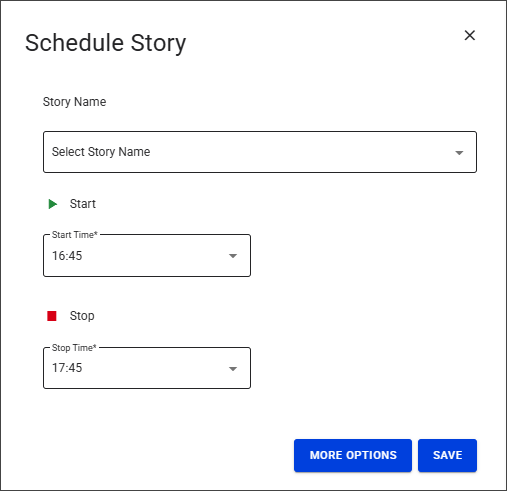Open the Start Time dropdown showing 16:45
The image size is (517, 501).
click(147, 256)
